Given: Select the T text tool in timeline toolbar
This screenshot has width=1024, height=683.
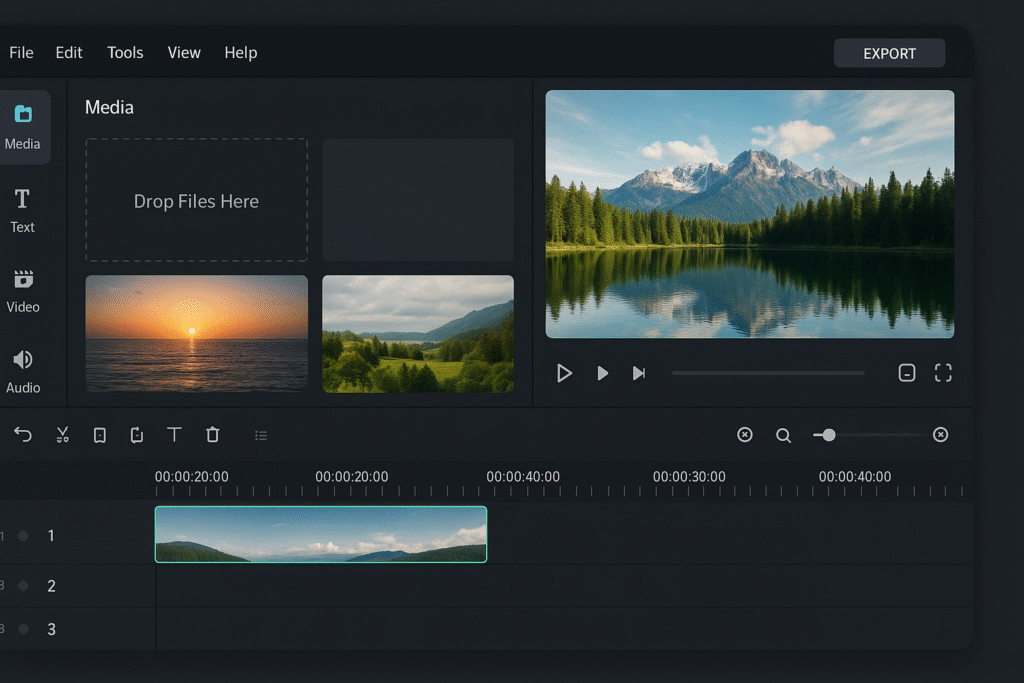Looking at the screenshot, I should click(x=174, y=435).
